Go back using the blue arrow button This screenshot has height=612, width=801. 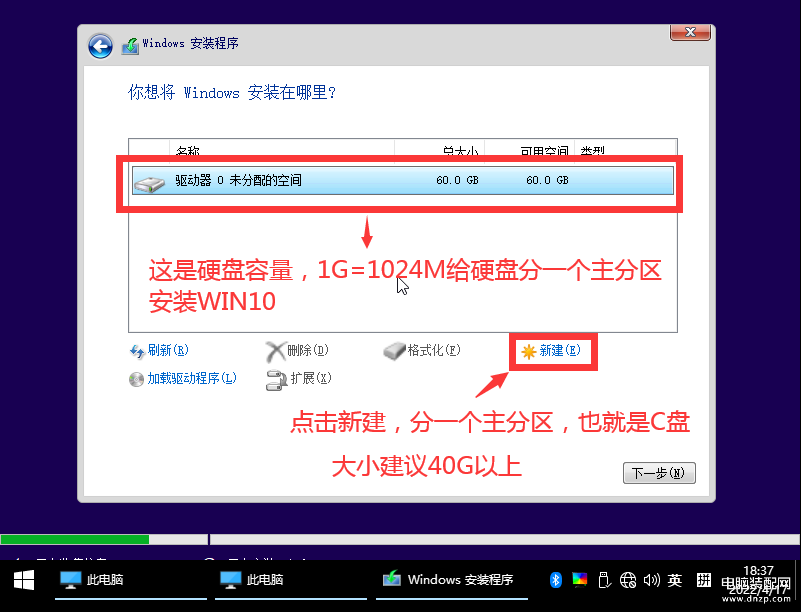[100, 46]
